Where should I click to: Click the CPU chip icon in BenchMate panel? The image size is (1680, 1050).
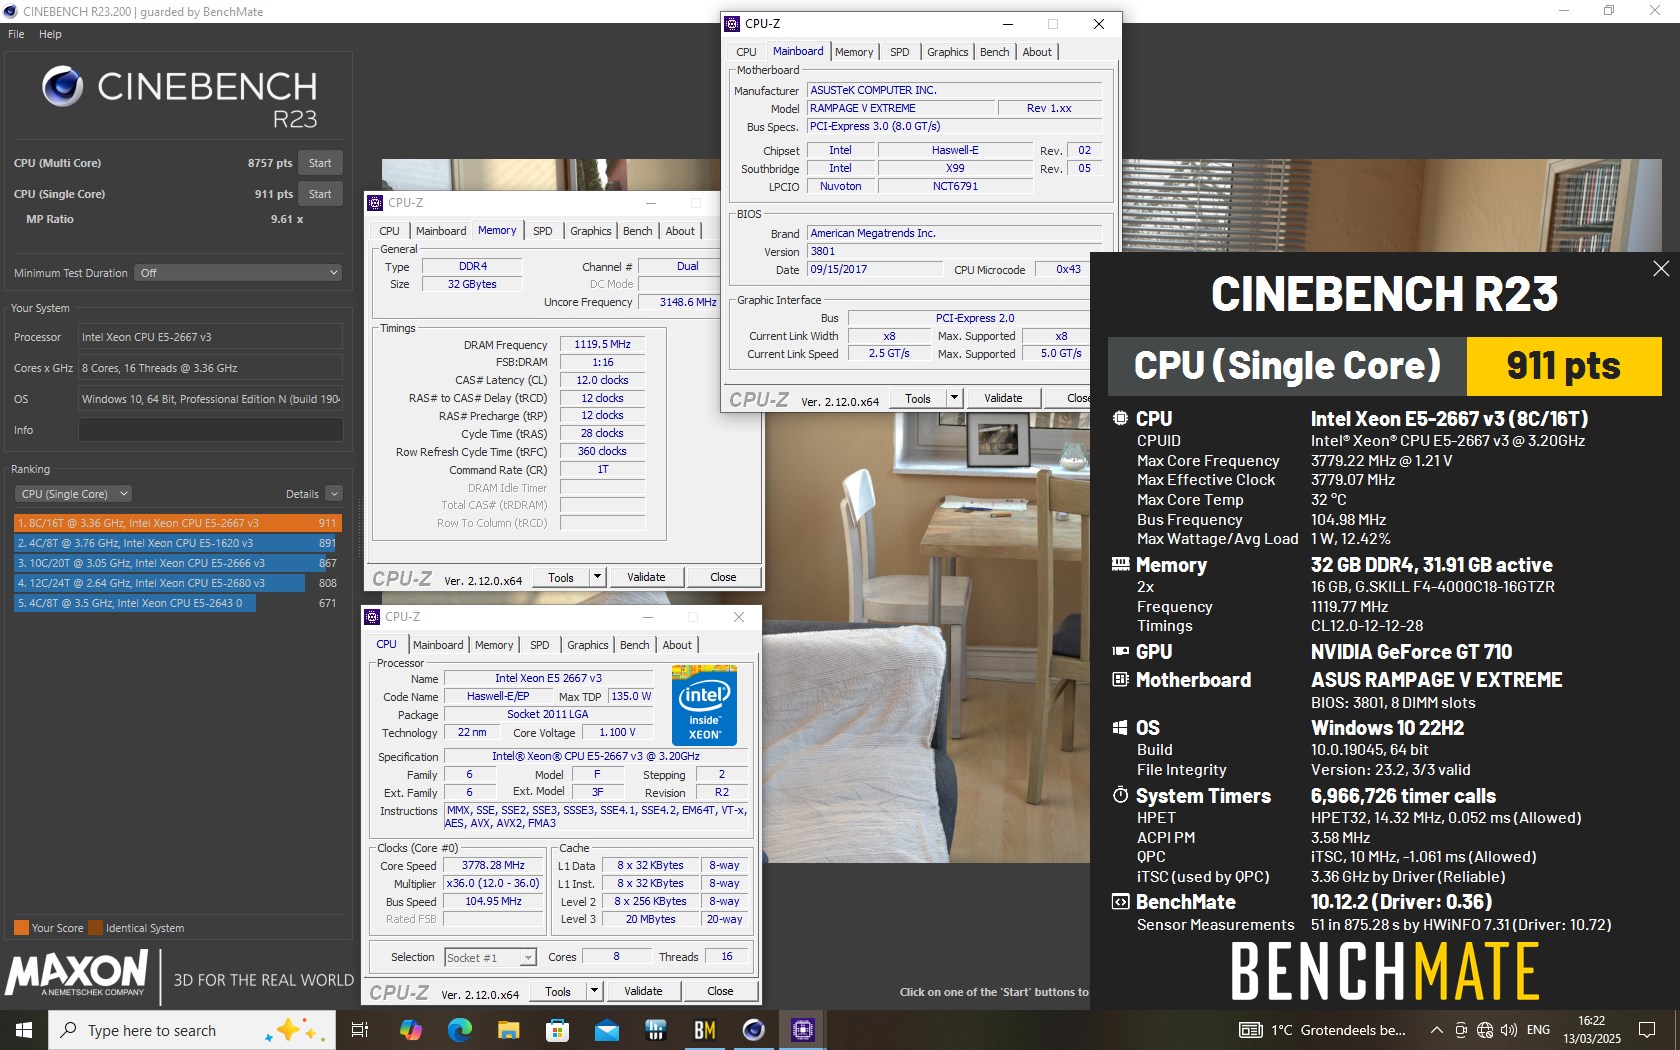[x=1120, y=419]
